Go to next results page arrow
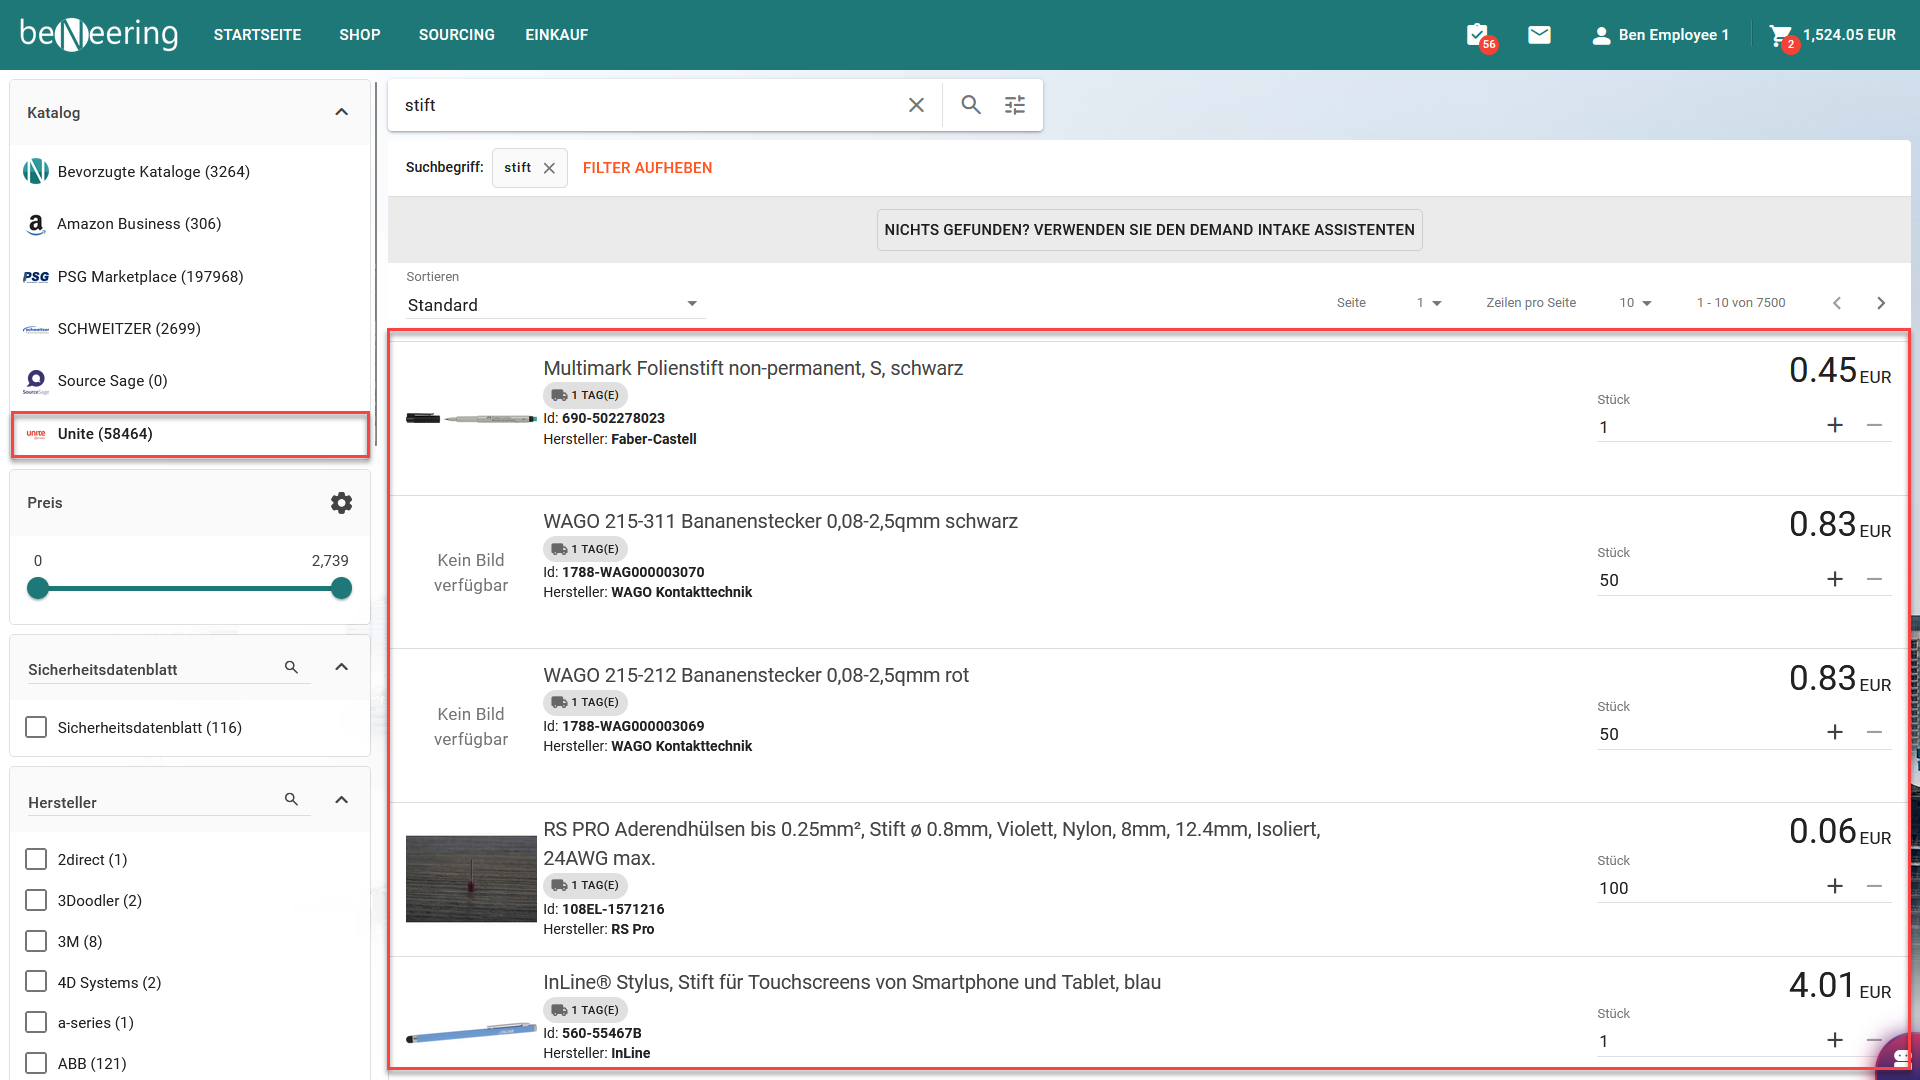Image resolution: width=1920 pixels, height=1080 pixels. tap(1881, 303)
